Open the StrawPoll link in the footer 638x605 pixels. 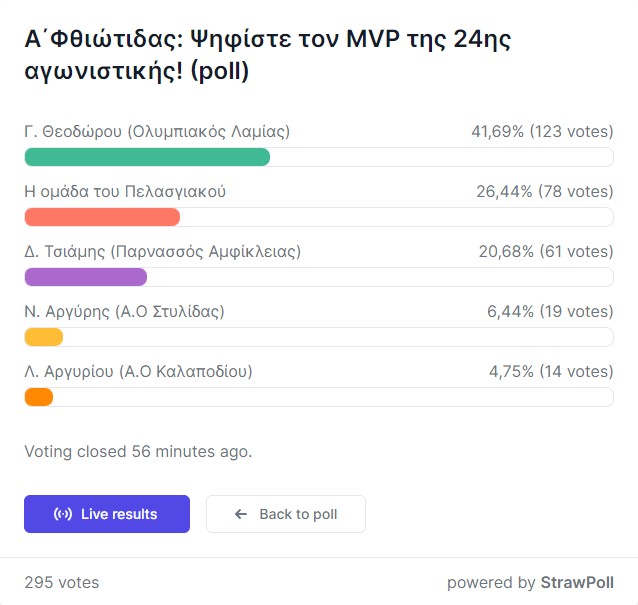(577, 583)
